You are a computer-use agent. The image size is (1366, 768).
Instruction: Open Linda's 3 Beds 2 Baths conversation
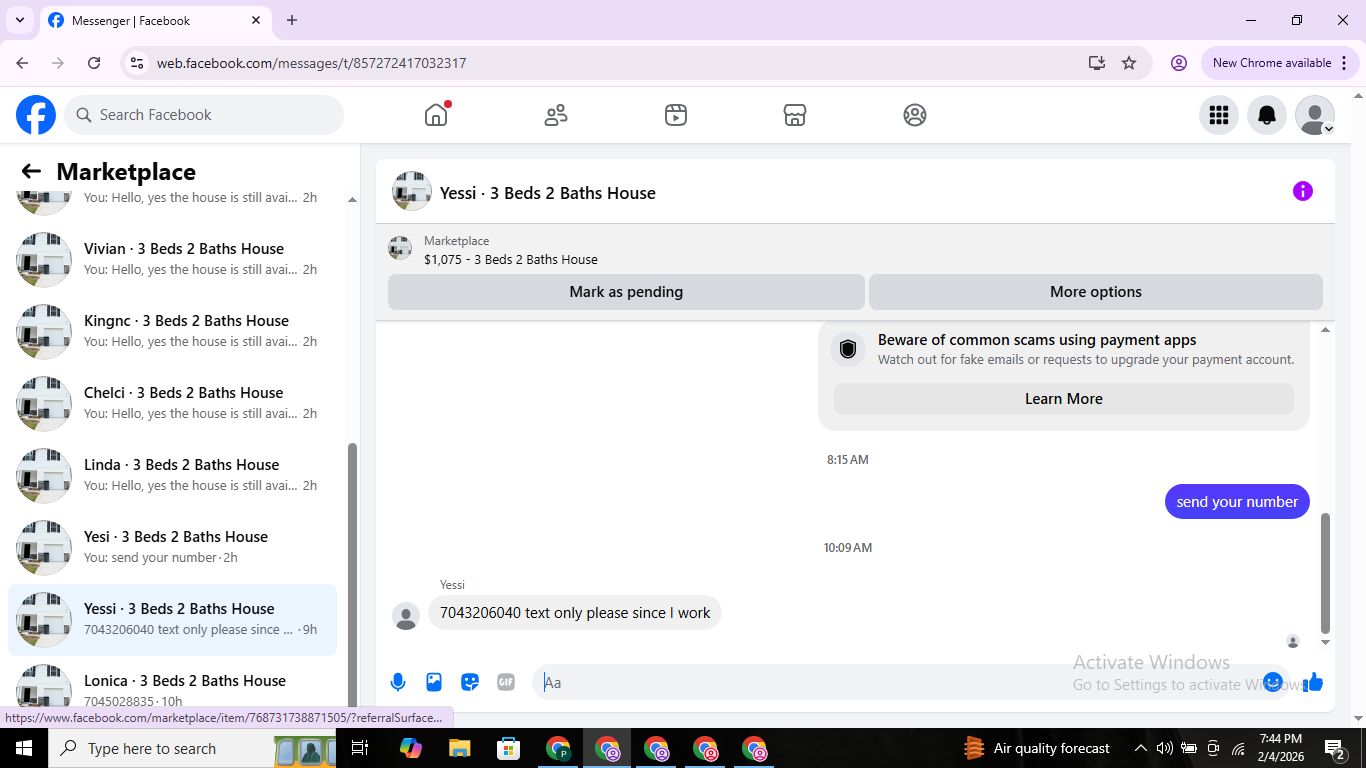pyautogui.click(x=172, y=476)
